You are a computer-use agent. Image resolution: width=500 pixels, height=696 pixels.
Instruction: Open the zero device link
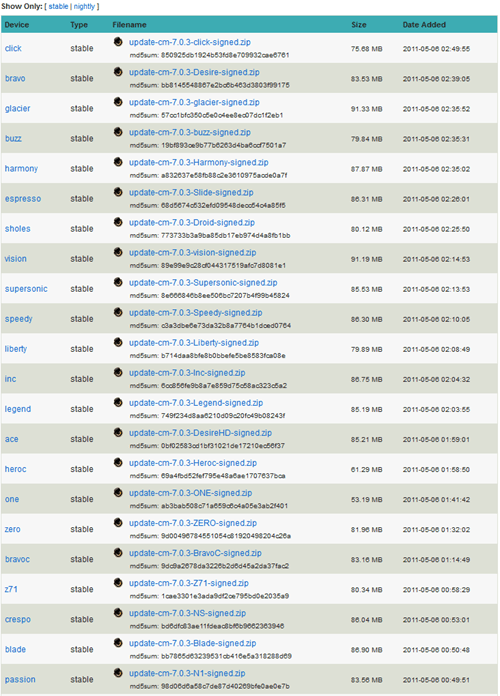click(12, 530)
